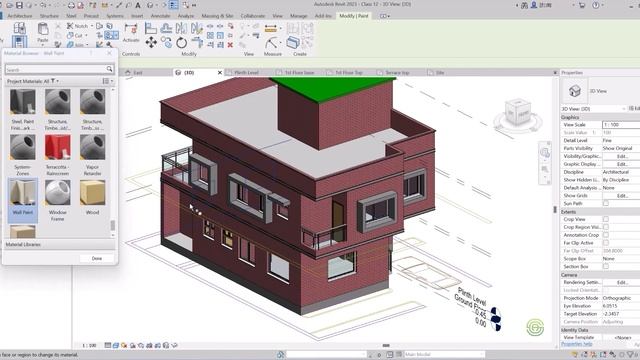Select the Offset tool in Modify panel
640x360 pixels.
tap(166, 28)
